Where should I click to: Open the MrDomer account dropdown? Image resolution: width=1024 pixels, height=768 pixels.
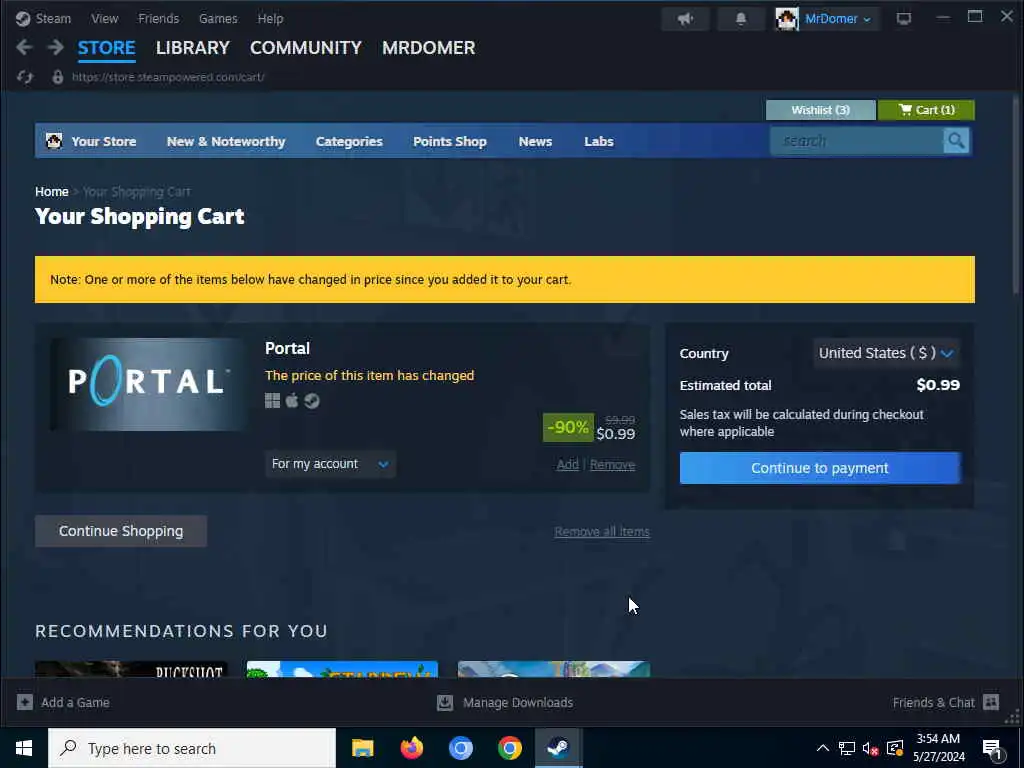pos(837,19)
